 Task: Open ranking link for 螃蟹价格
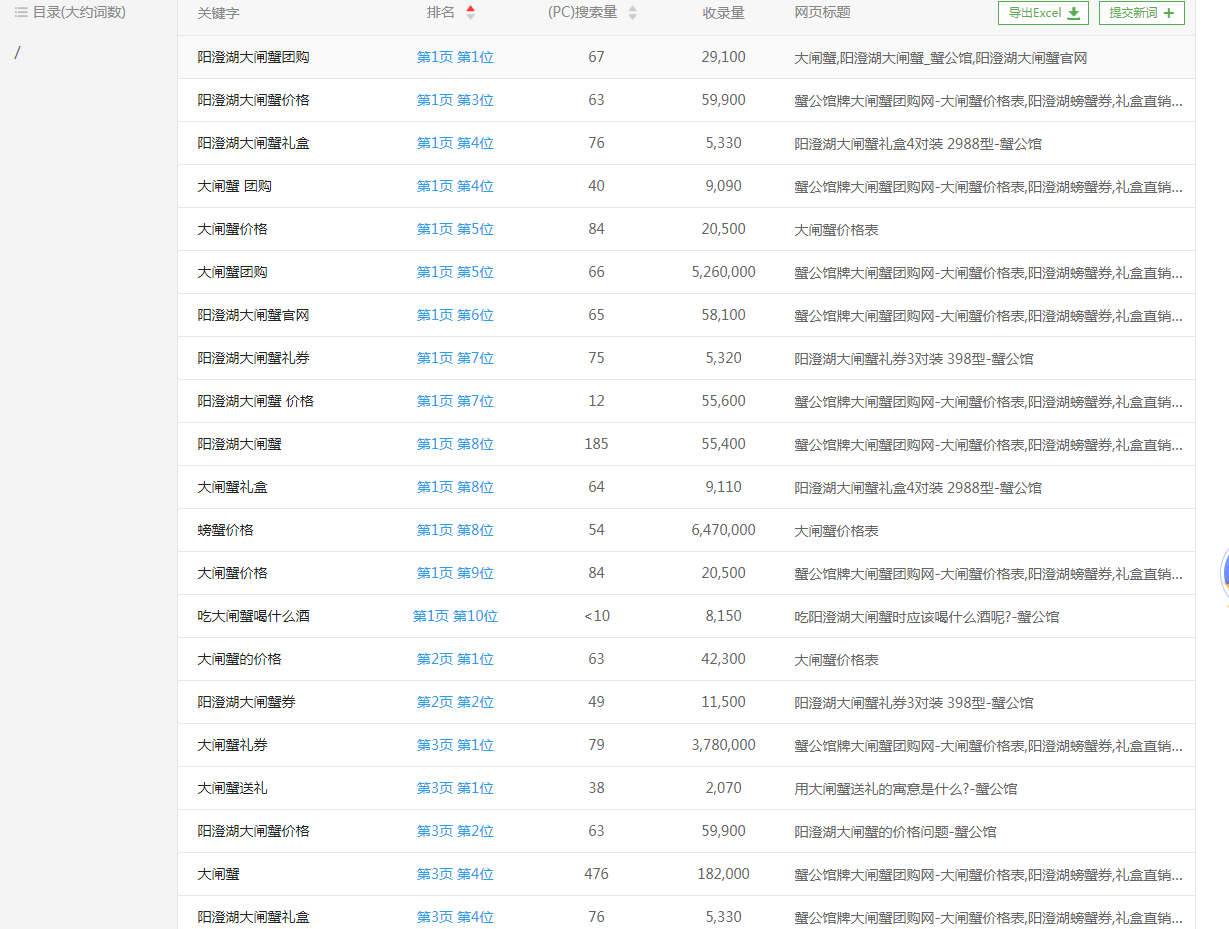point(455,530)
